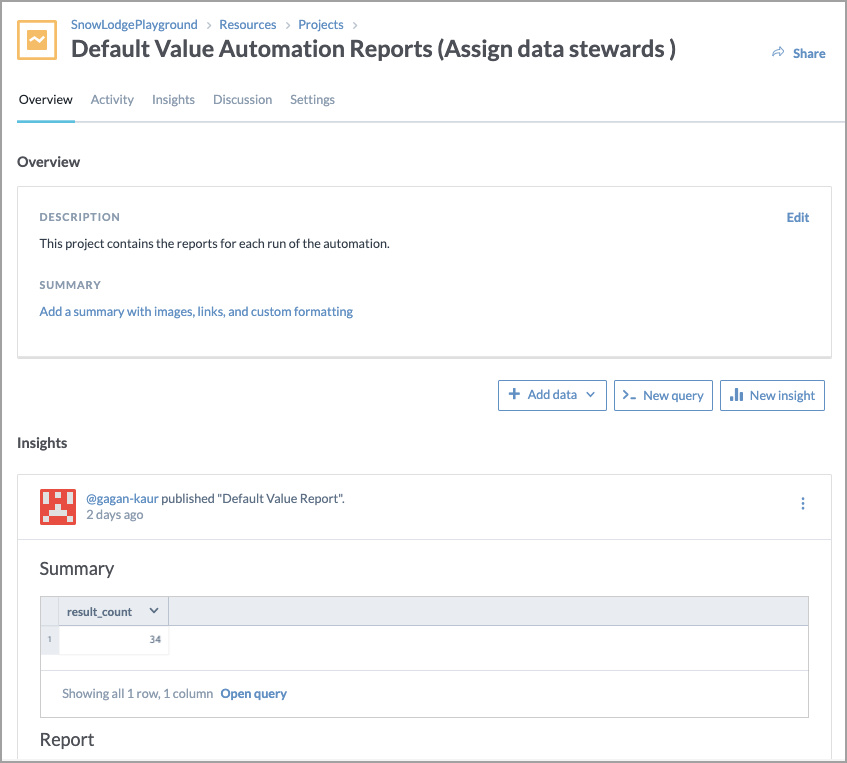Go to the Discussion tab
The width and height of the screenshot is (847, 763).
(242, 100)
